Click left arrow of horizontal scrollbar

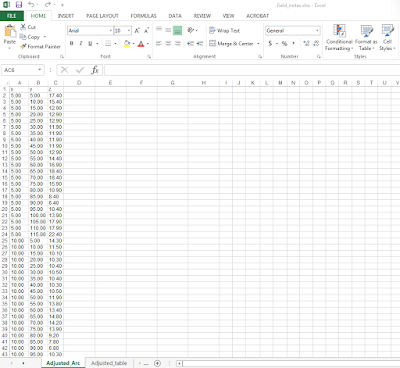tap(179, 363)
